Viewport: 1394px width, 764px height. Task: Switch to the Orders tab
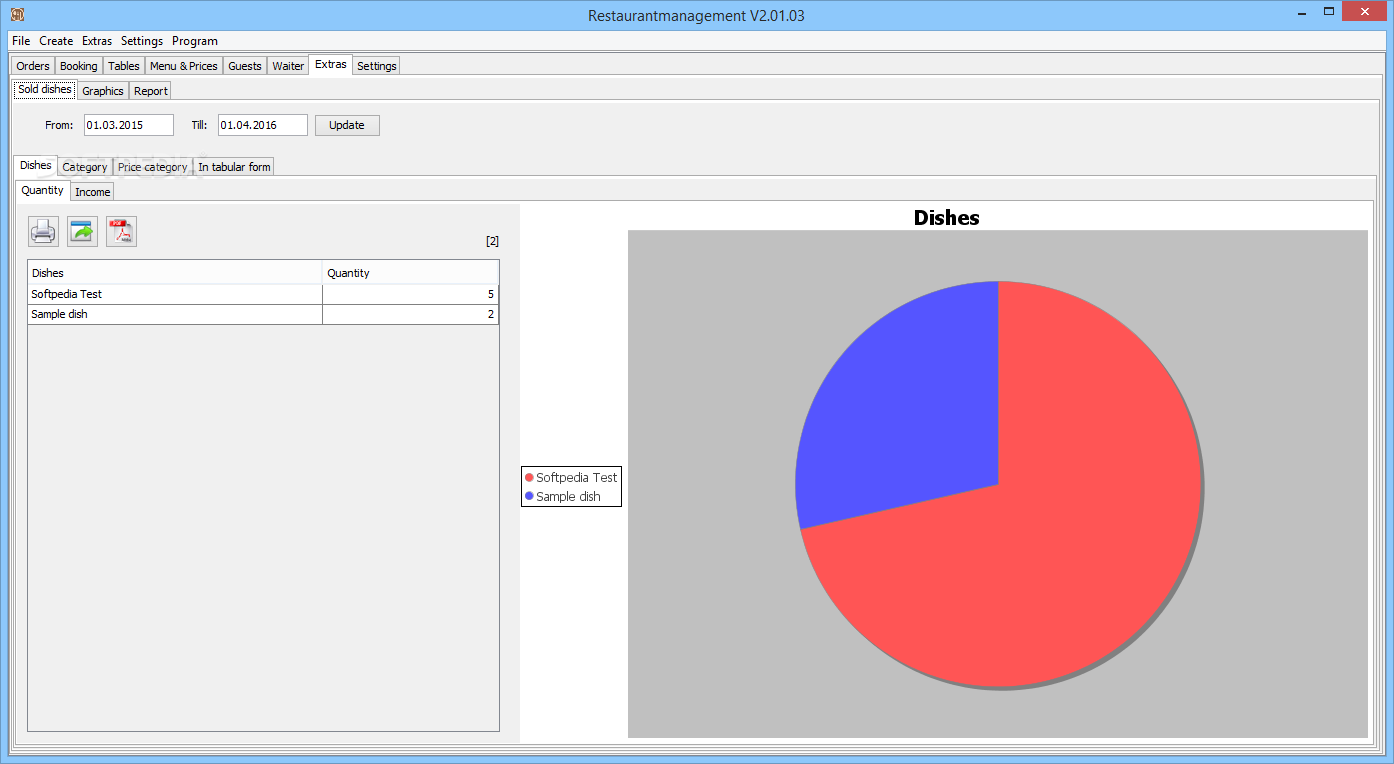[33, 66]
